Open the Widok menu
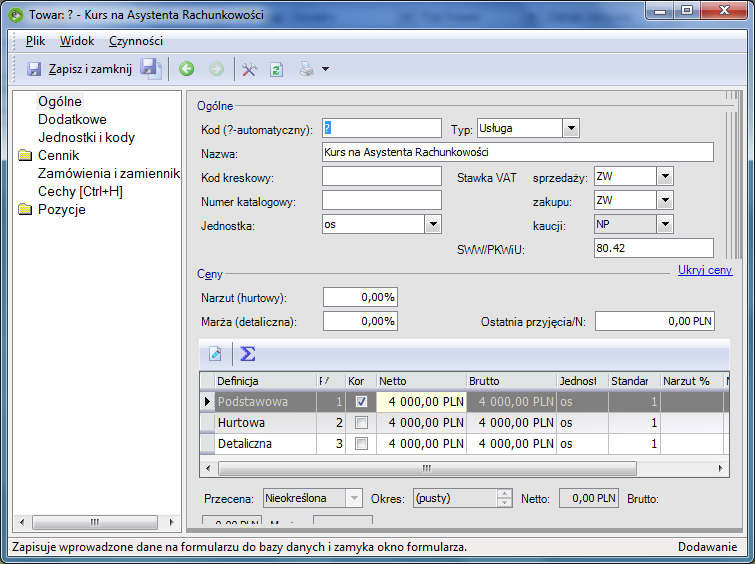The height and width of the screenshot is (564, 755). tap(77, 41)
